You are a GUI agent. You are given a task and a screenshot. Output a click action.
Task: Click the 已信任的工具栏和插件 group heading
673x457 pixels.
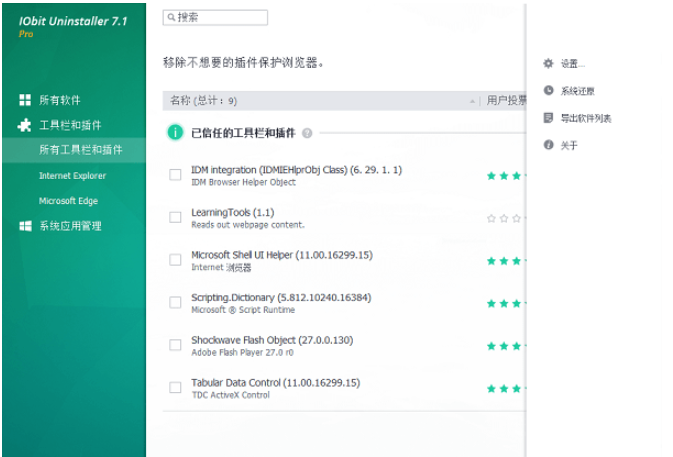(243, 133)
